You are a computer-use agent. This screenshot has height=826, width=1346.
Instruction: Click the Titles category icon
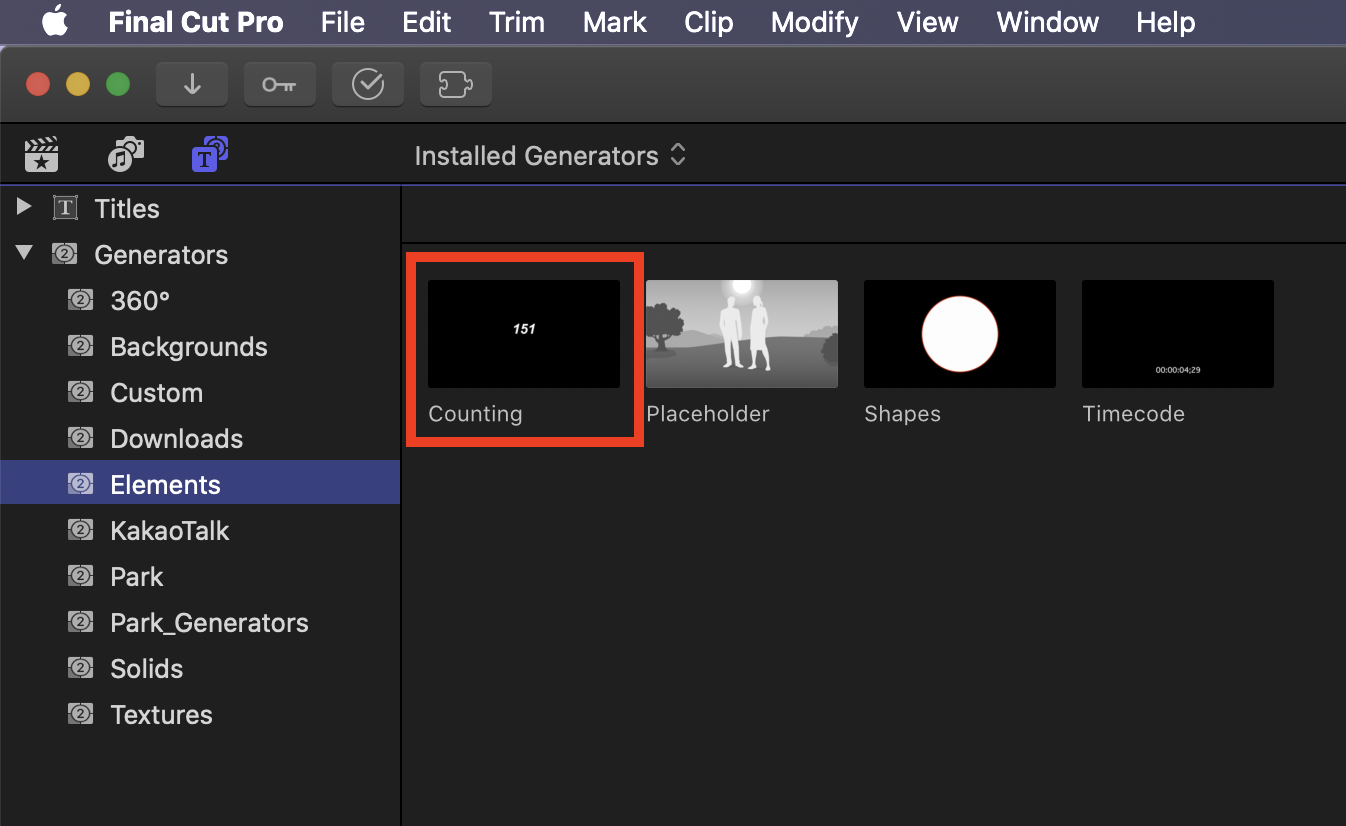[65, 208]
